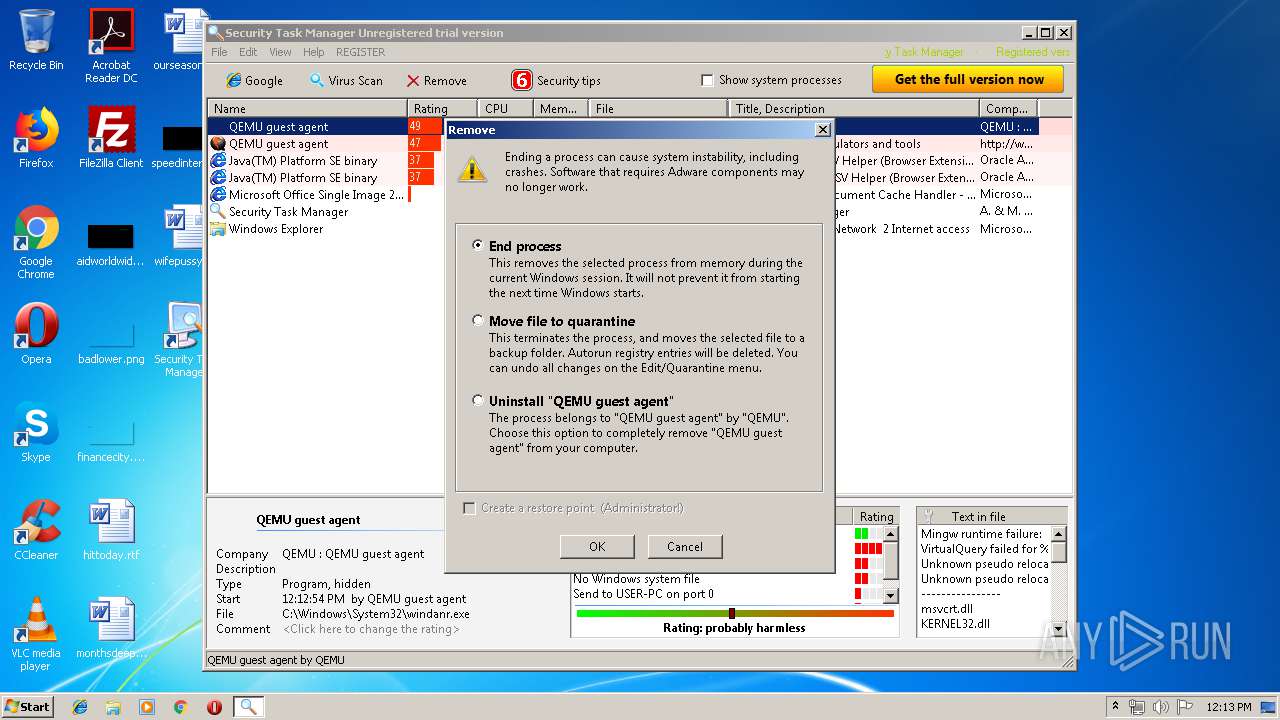Select KERNEL32.dll text entry
Image resolution: width=1280 pixels, height=720 pixels.
(954, 623)
